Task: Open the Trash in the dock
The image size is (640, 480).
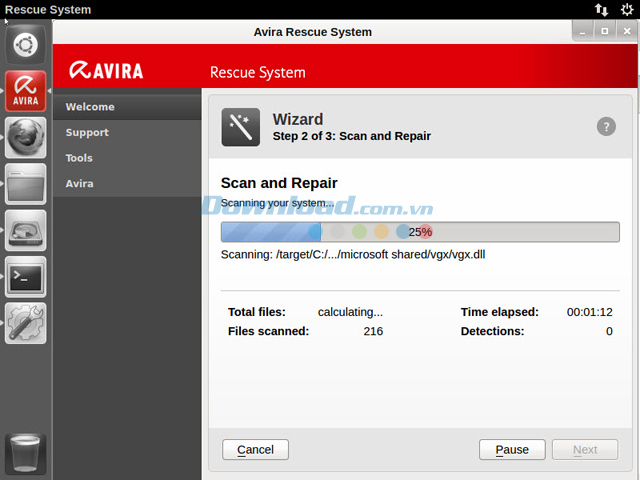Action: click(25, 455)
